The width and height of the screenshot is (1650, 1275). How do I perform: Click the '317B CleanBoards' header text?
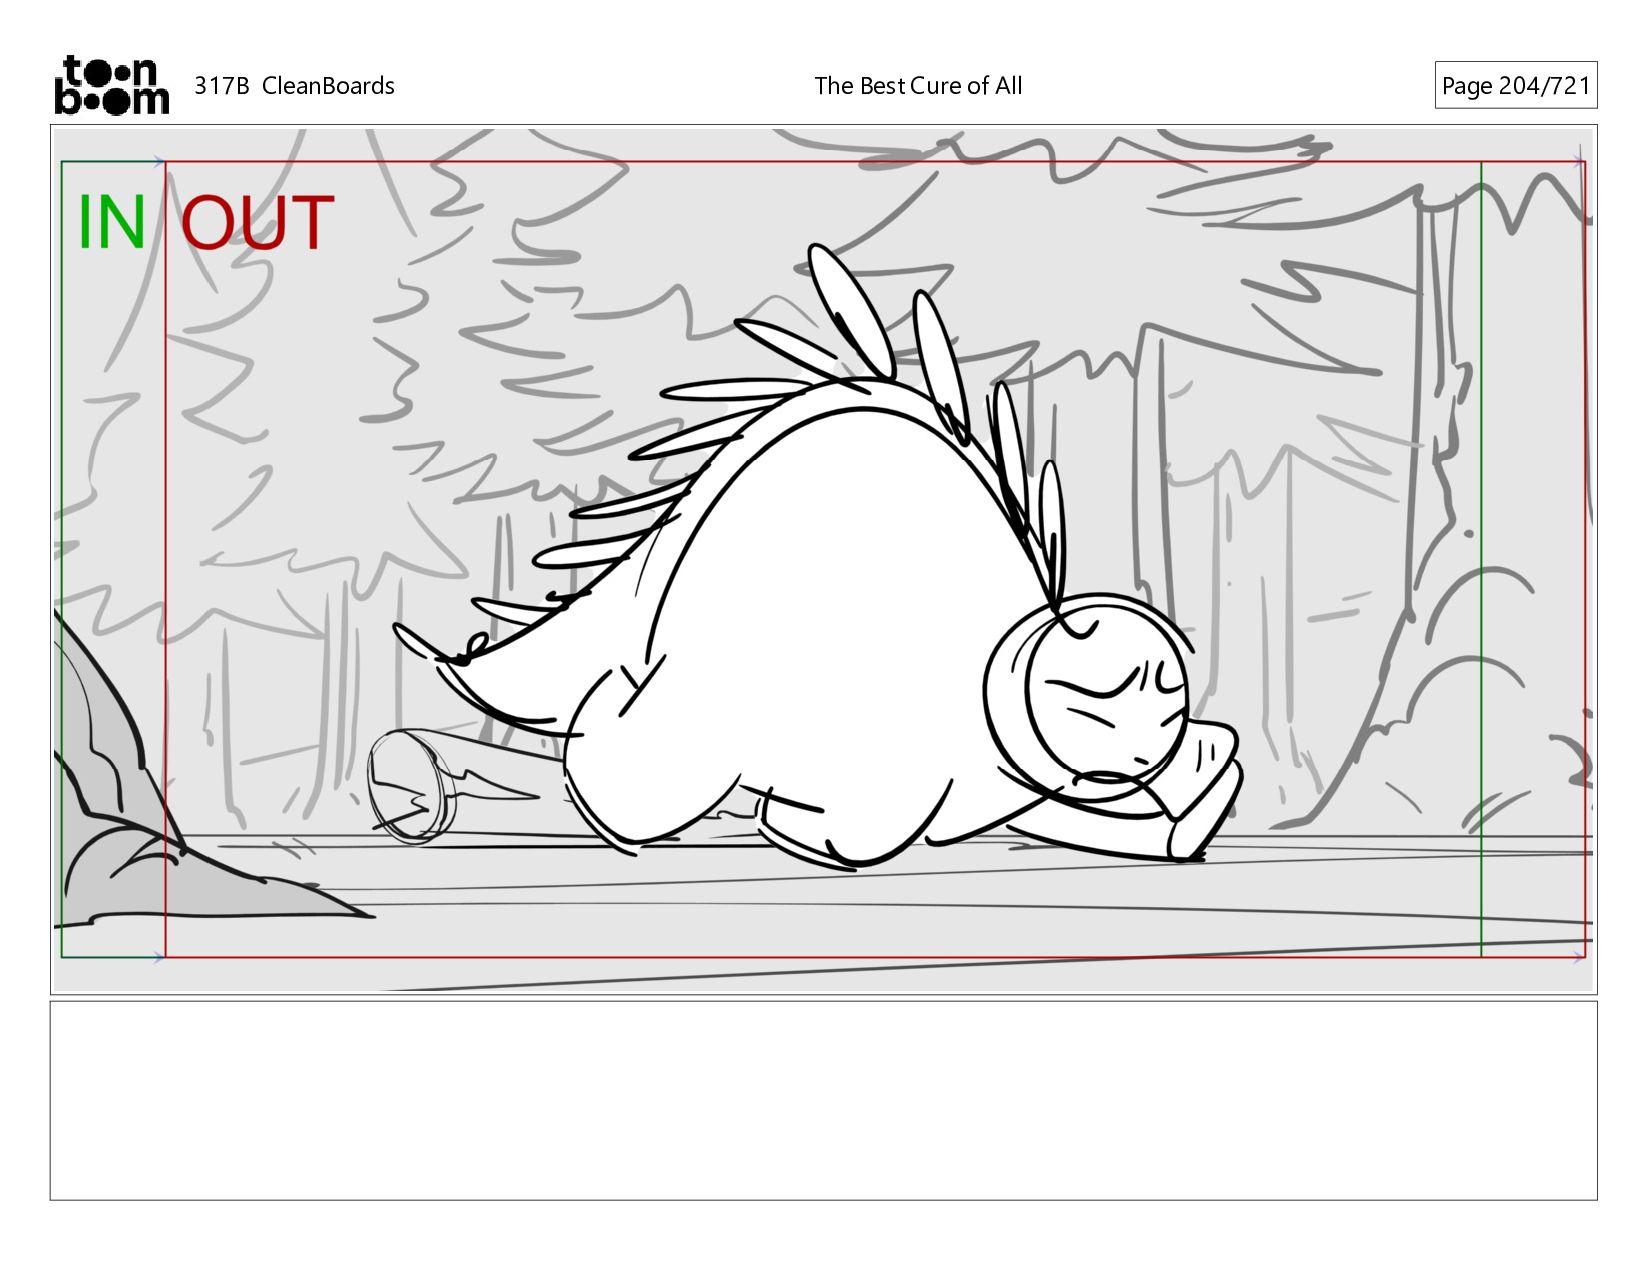click(294, 86)
